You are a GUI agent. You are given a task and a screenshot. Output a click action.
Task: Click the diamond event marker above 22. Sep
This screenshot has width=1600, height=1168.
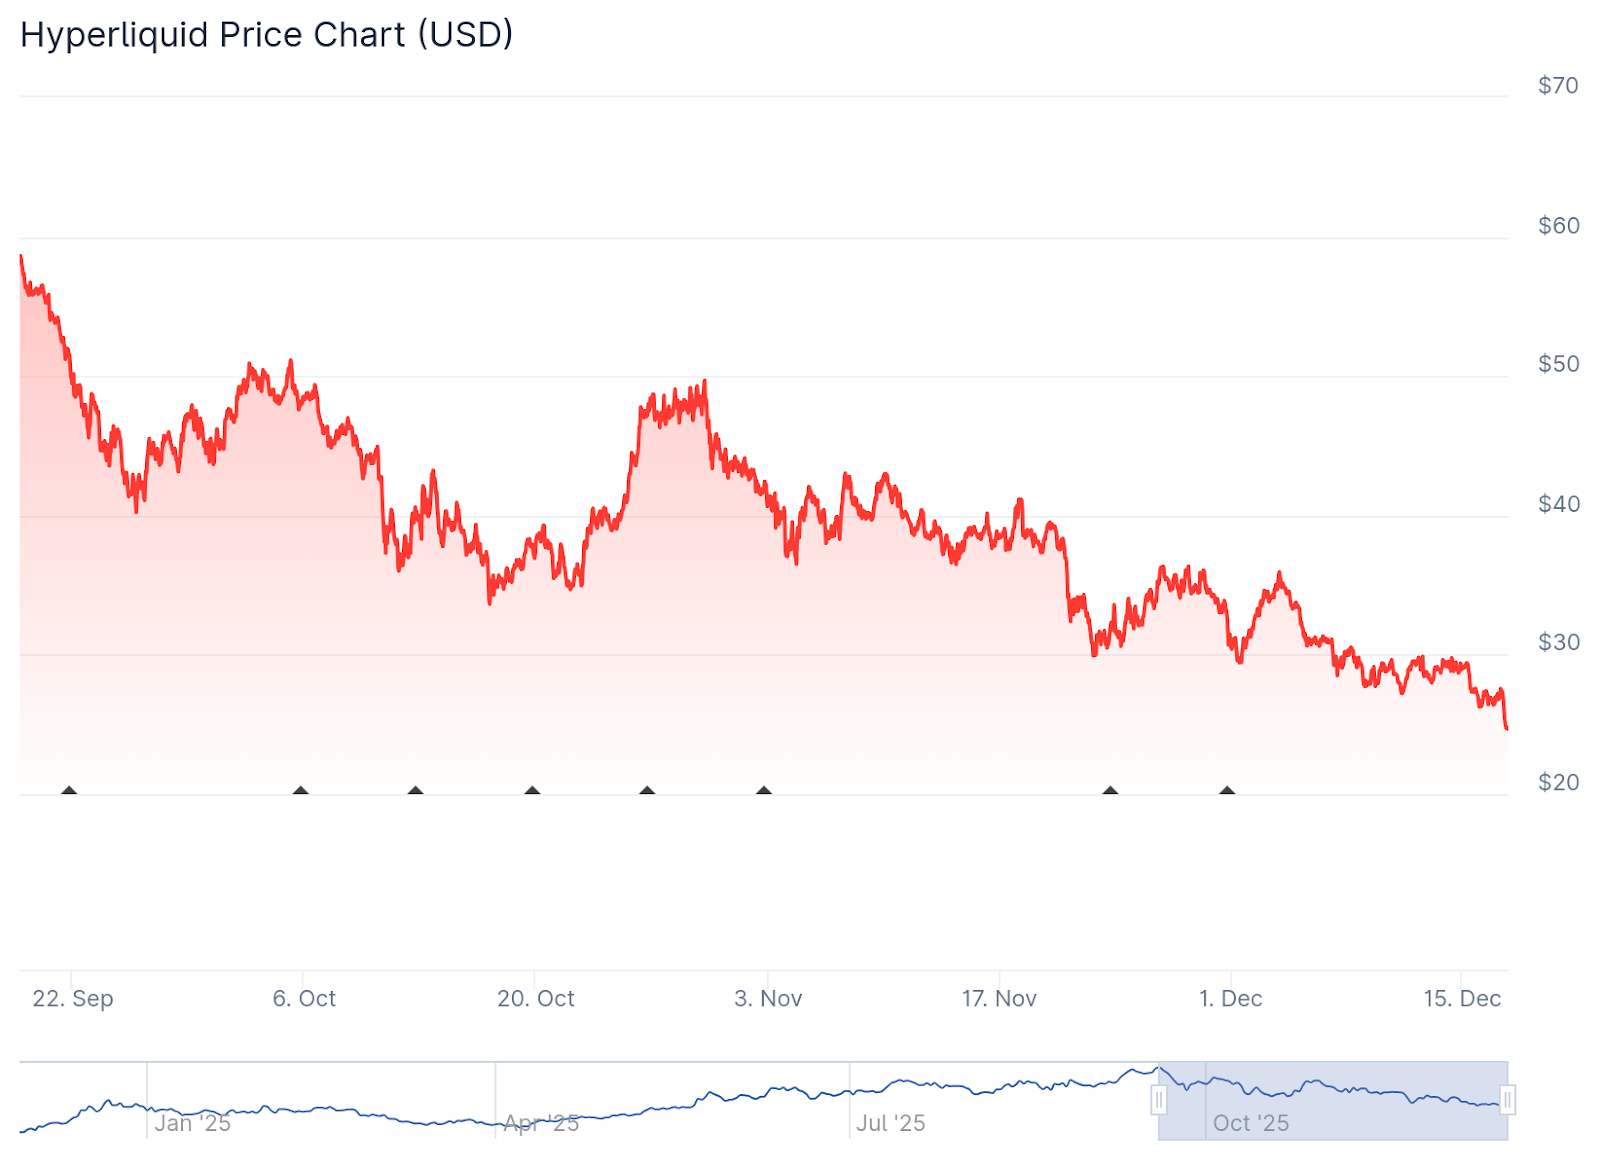pyautogui.click(x=69, y=791)
